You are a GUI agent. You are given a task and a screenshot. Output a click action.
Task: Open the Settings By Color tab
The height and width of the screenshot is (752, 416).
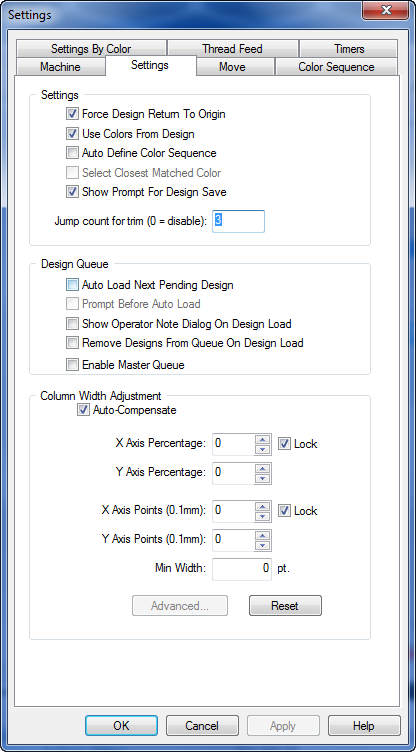click(91, 49)
